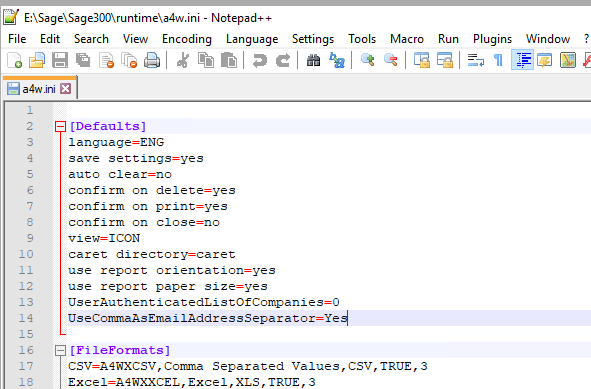
Task: Collapse the [Defaults] section fold marker
Action: point(60,126)
